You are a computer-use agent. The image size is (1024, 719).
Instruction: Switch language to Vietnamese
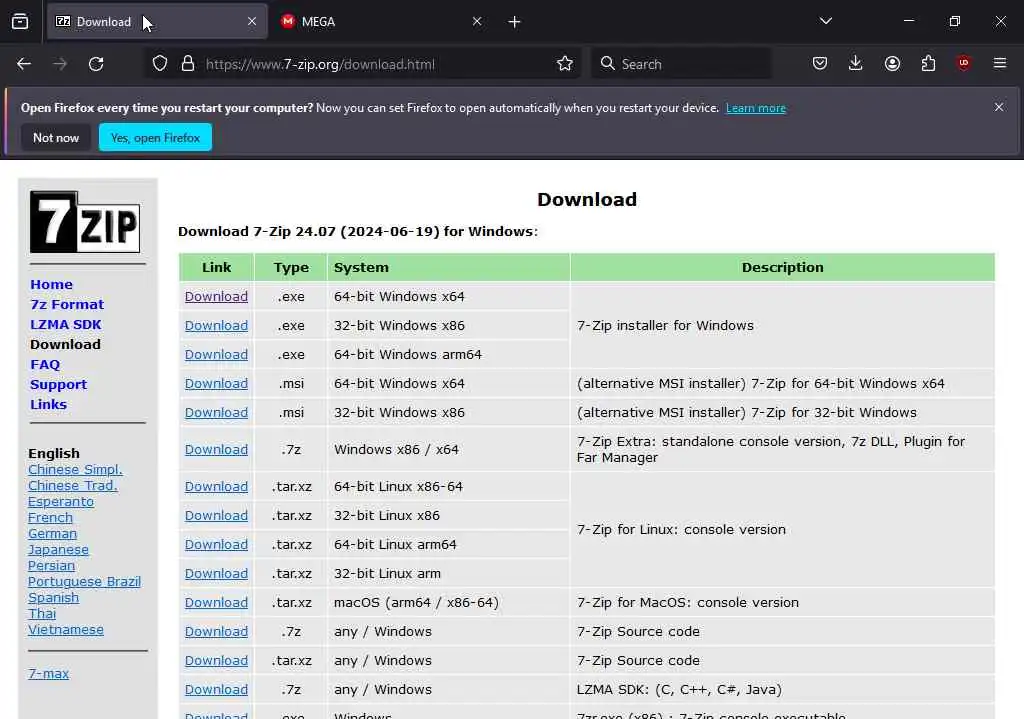pos(65,630)
